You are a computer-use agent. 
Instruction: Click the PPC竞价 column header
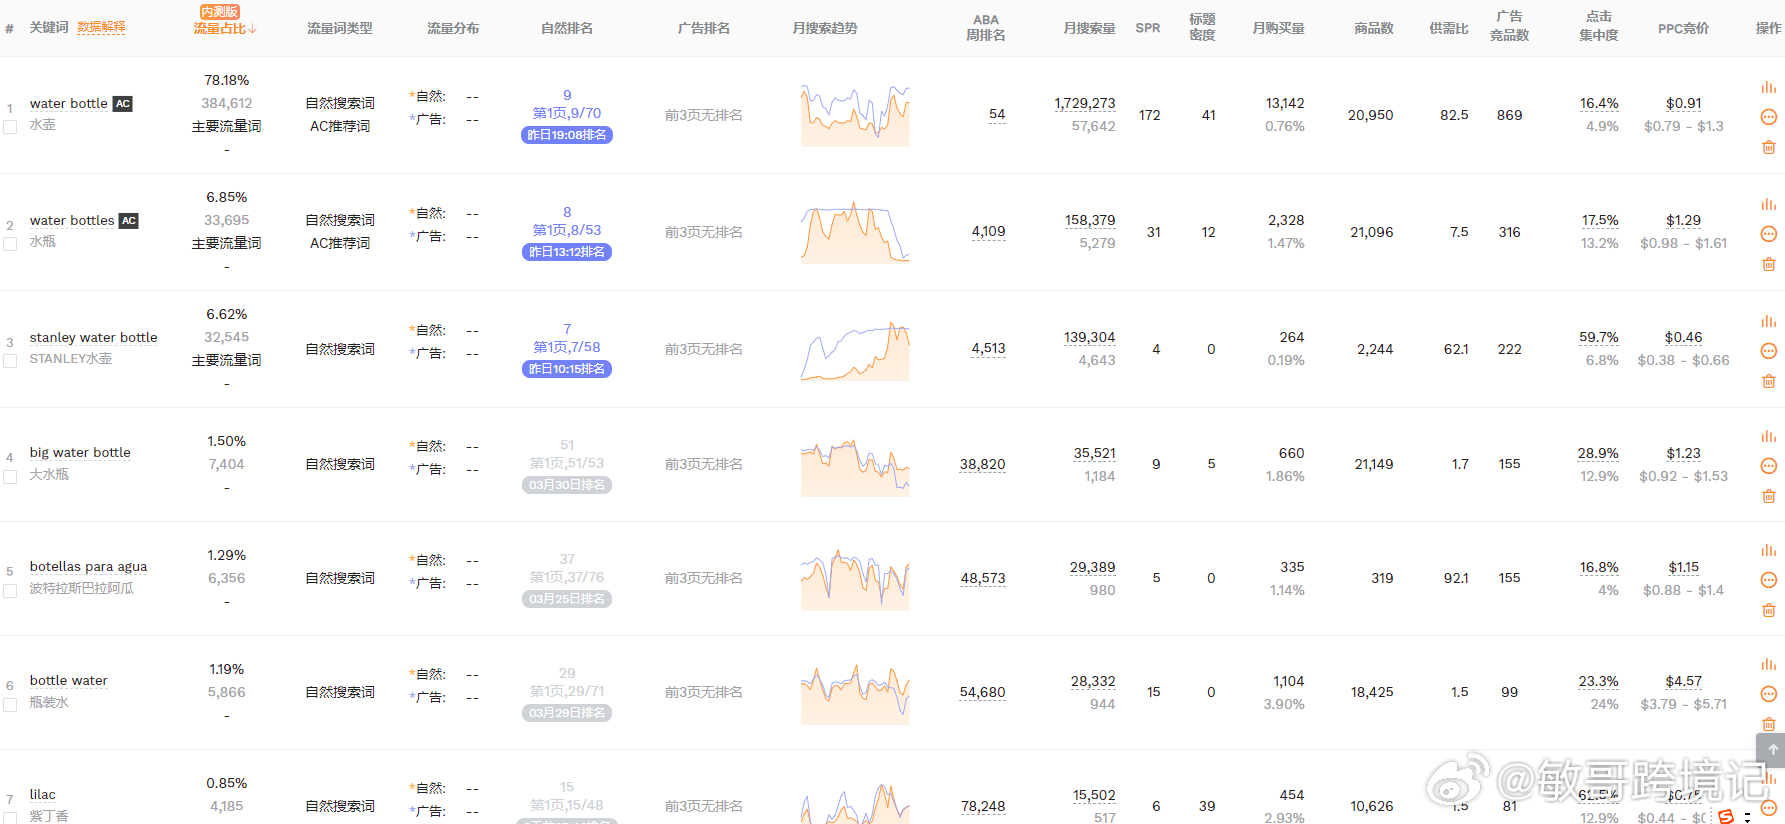[x=1683, y=29]
